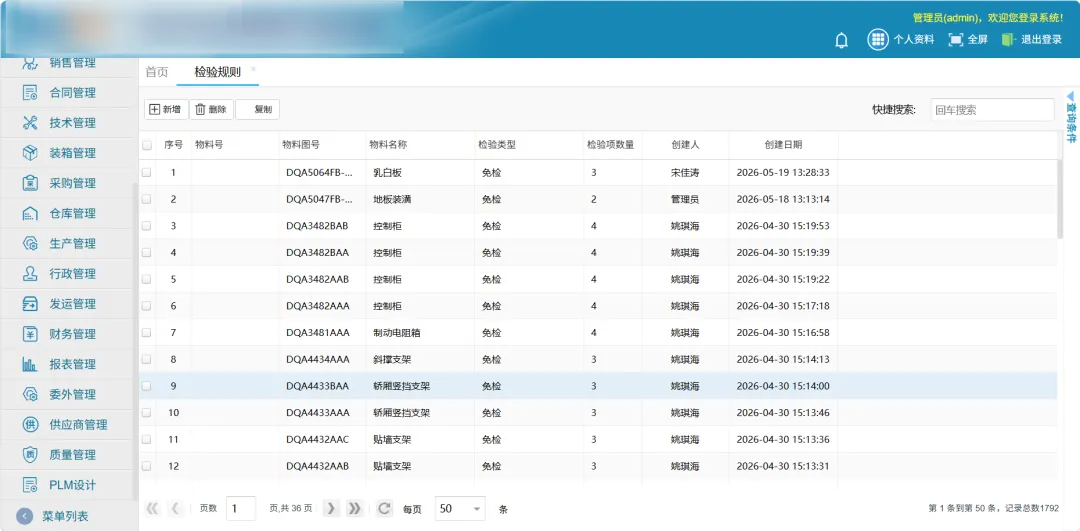The height and width of the screenshot is (531, 1080).
Task: Select DQA3482AAA cell in row 6
Action: click(318, 306)
